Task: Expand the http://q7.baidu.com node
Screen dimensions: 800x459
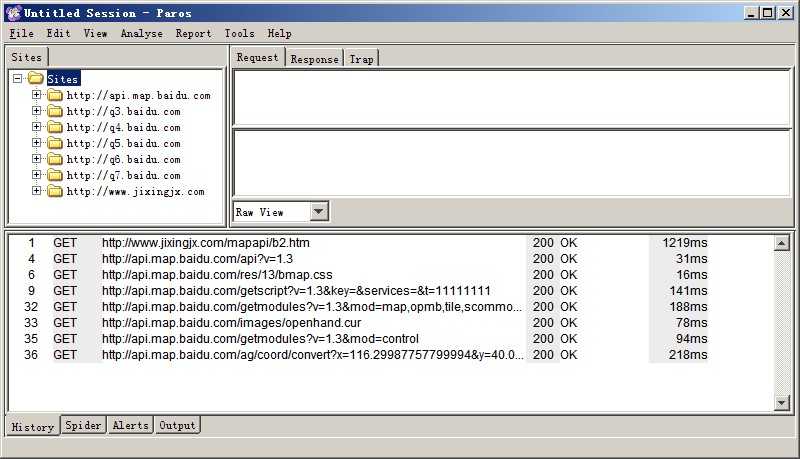Action: 36,174
